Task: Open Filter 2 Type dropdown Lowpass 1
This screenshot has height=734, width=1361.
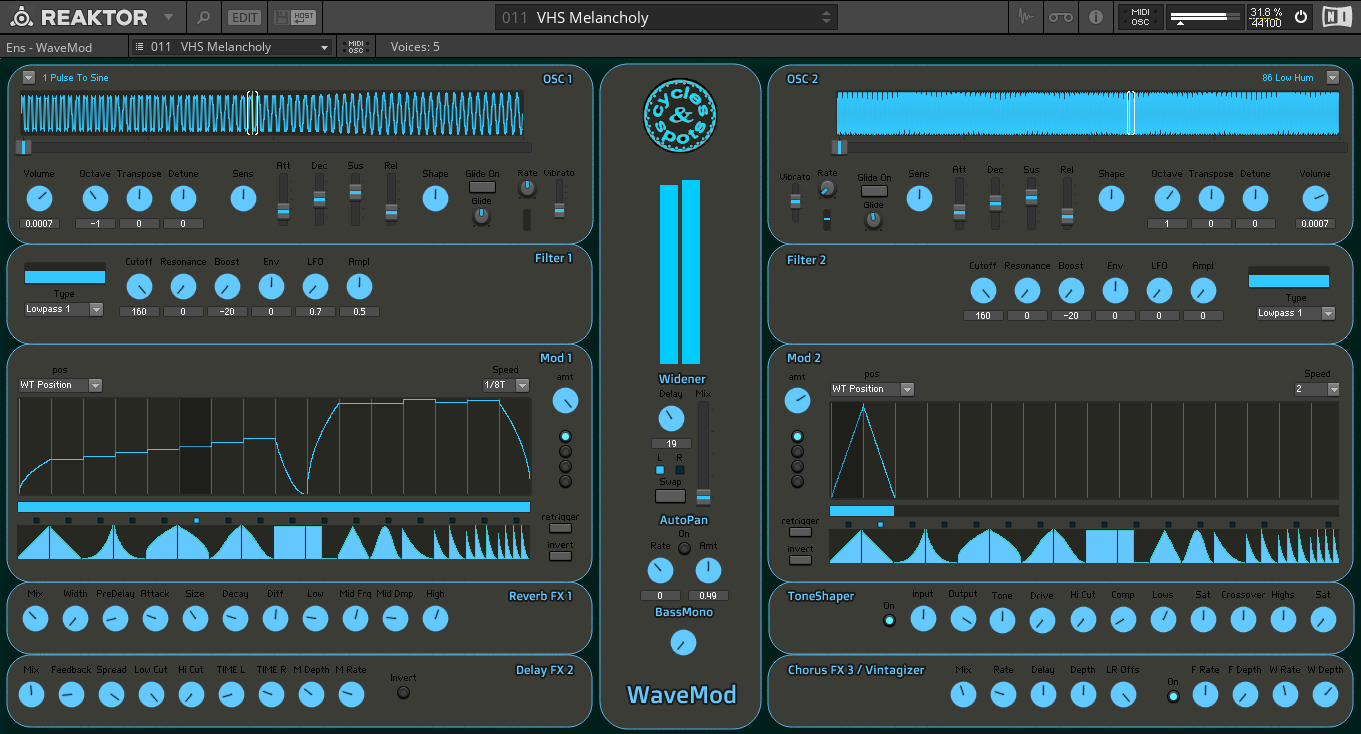Action: (1296, 314)
